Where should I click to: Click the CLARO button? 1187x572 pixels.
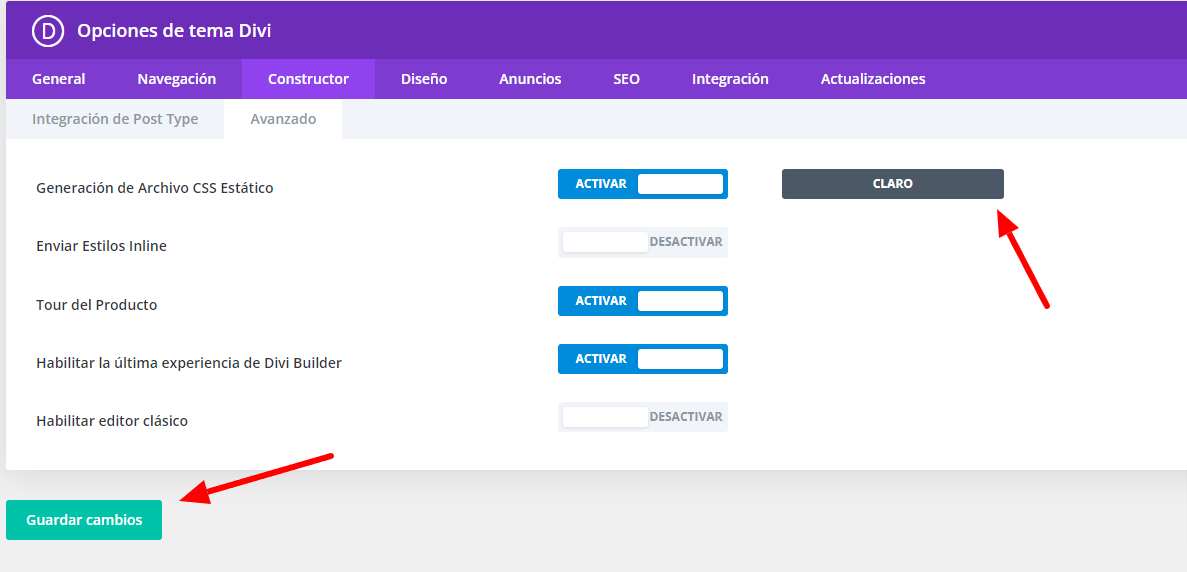pos(893,184)
